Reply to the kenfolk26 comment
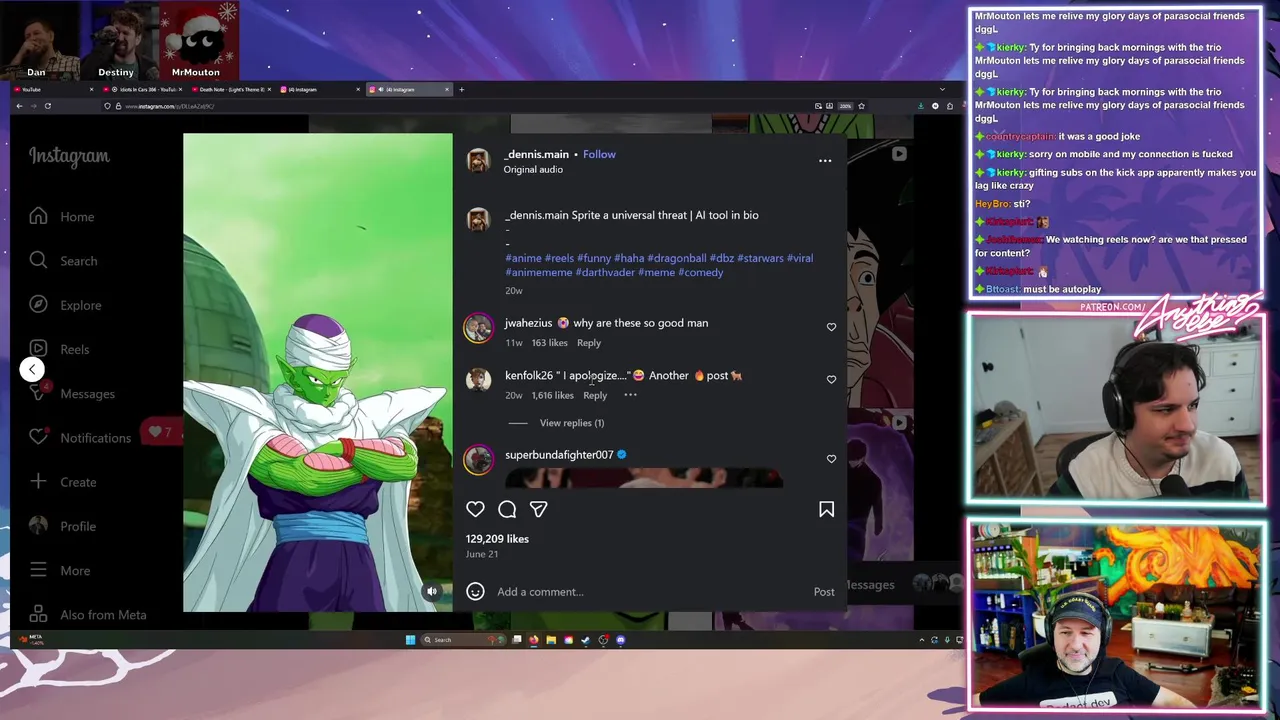The height and width of the screenshot is (720, 1280). [x=595, y=395]
